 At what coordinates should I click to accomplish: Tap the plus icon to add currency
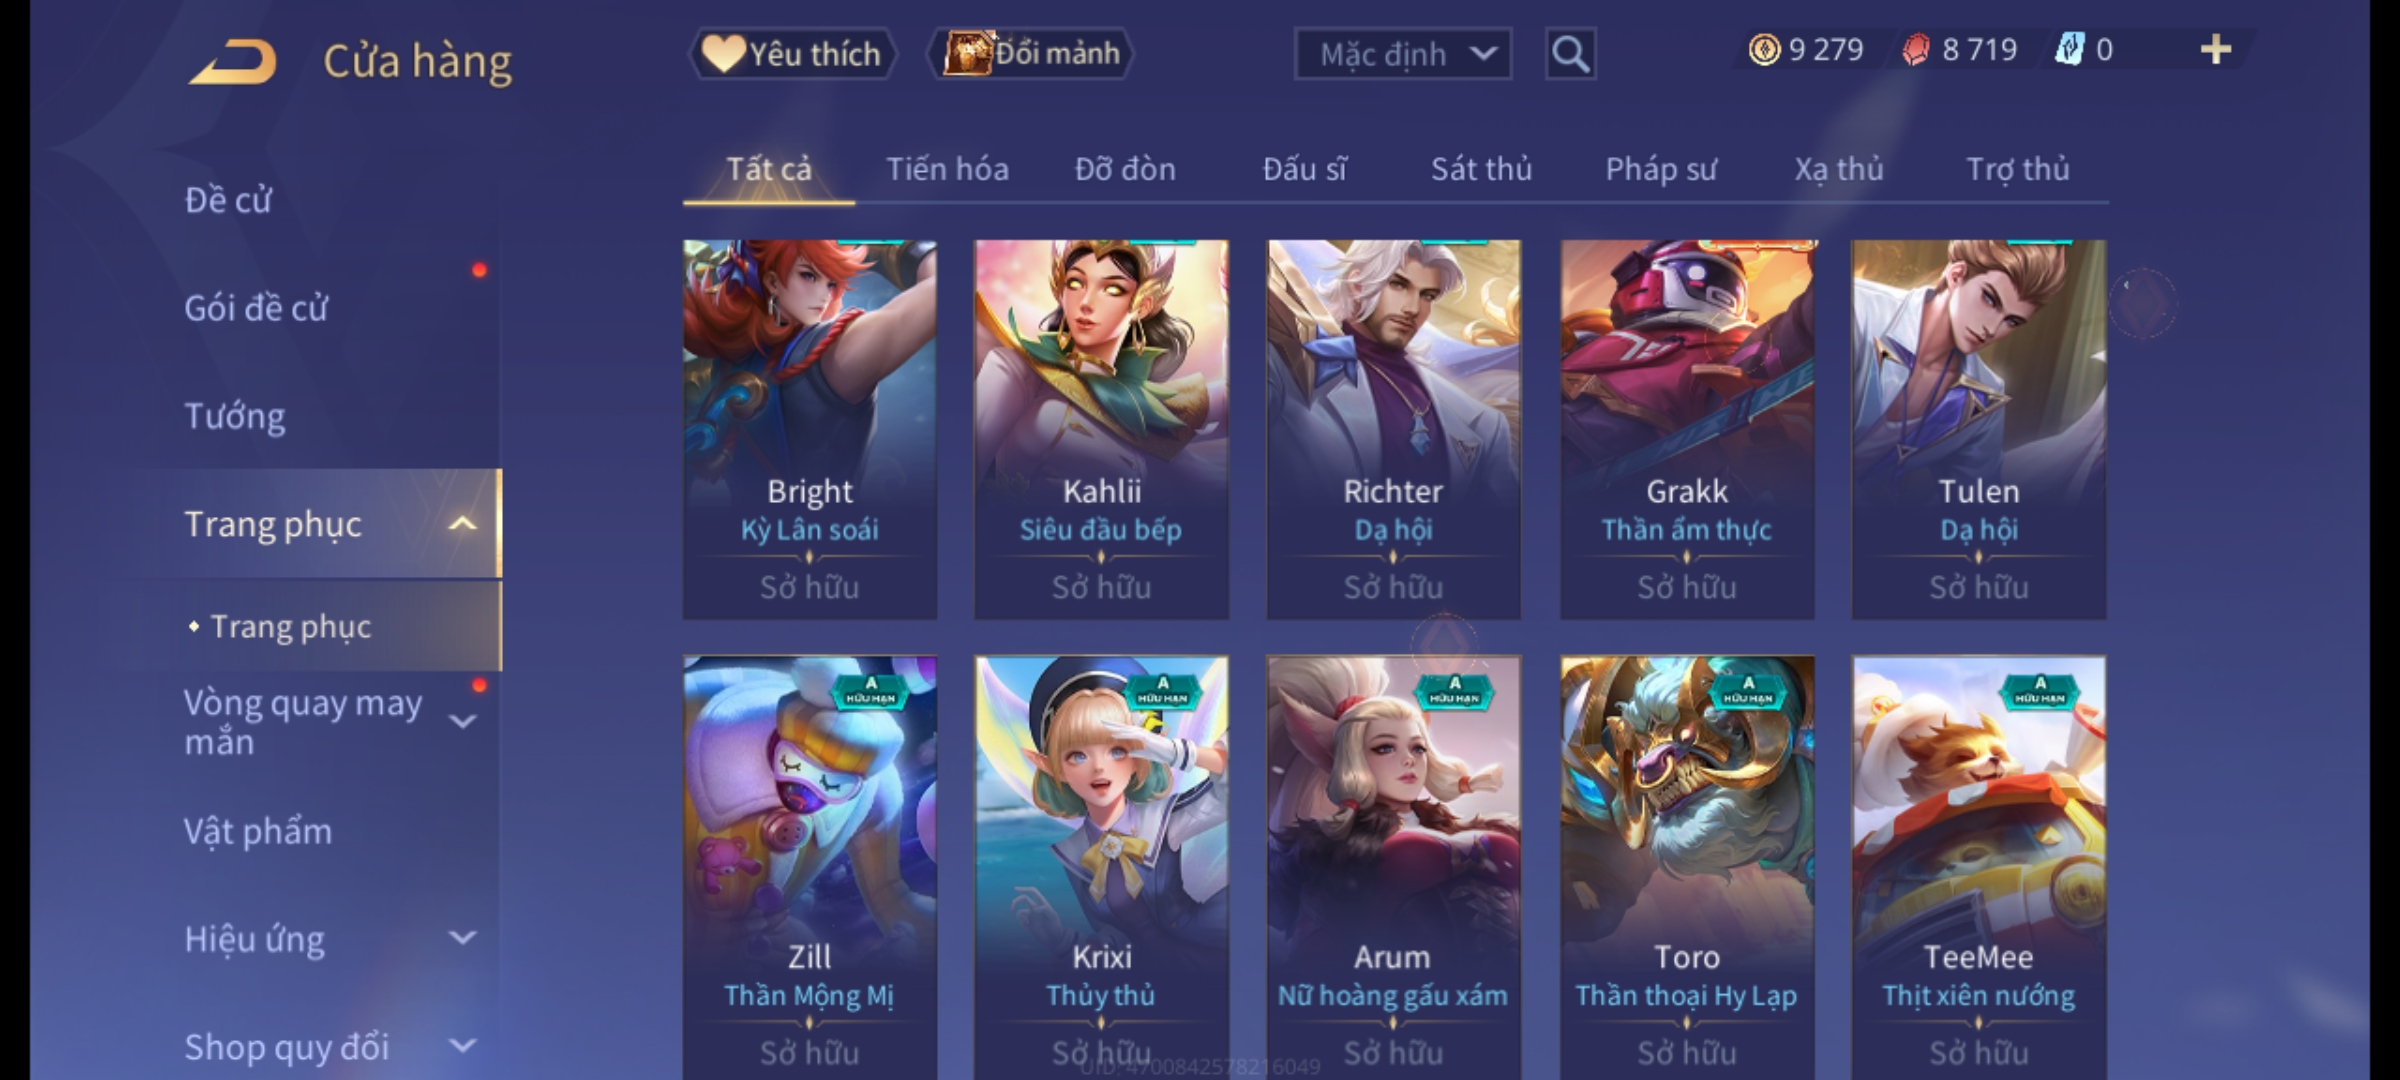pyautogui.click(x=2216, y=49)
